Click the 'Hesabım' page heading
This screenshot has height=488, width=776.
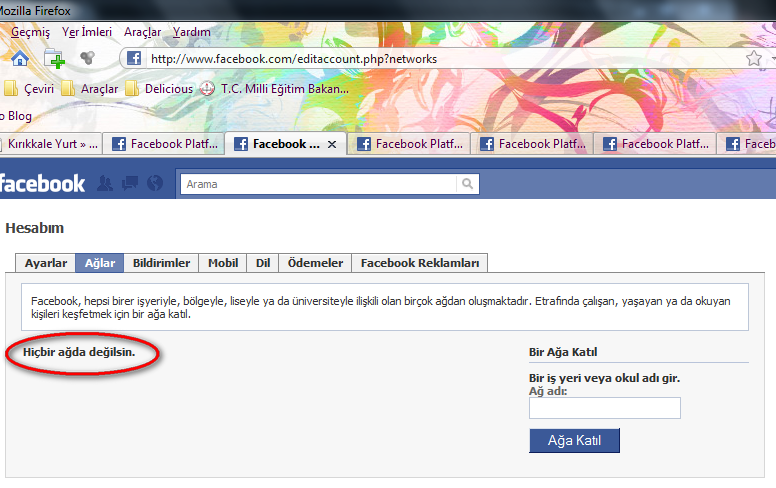tap(35, 228)
